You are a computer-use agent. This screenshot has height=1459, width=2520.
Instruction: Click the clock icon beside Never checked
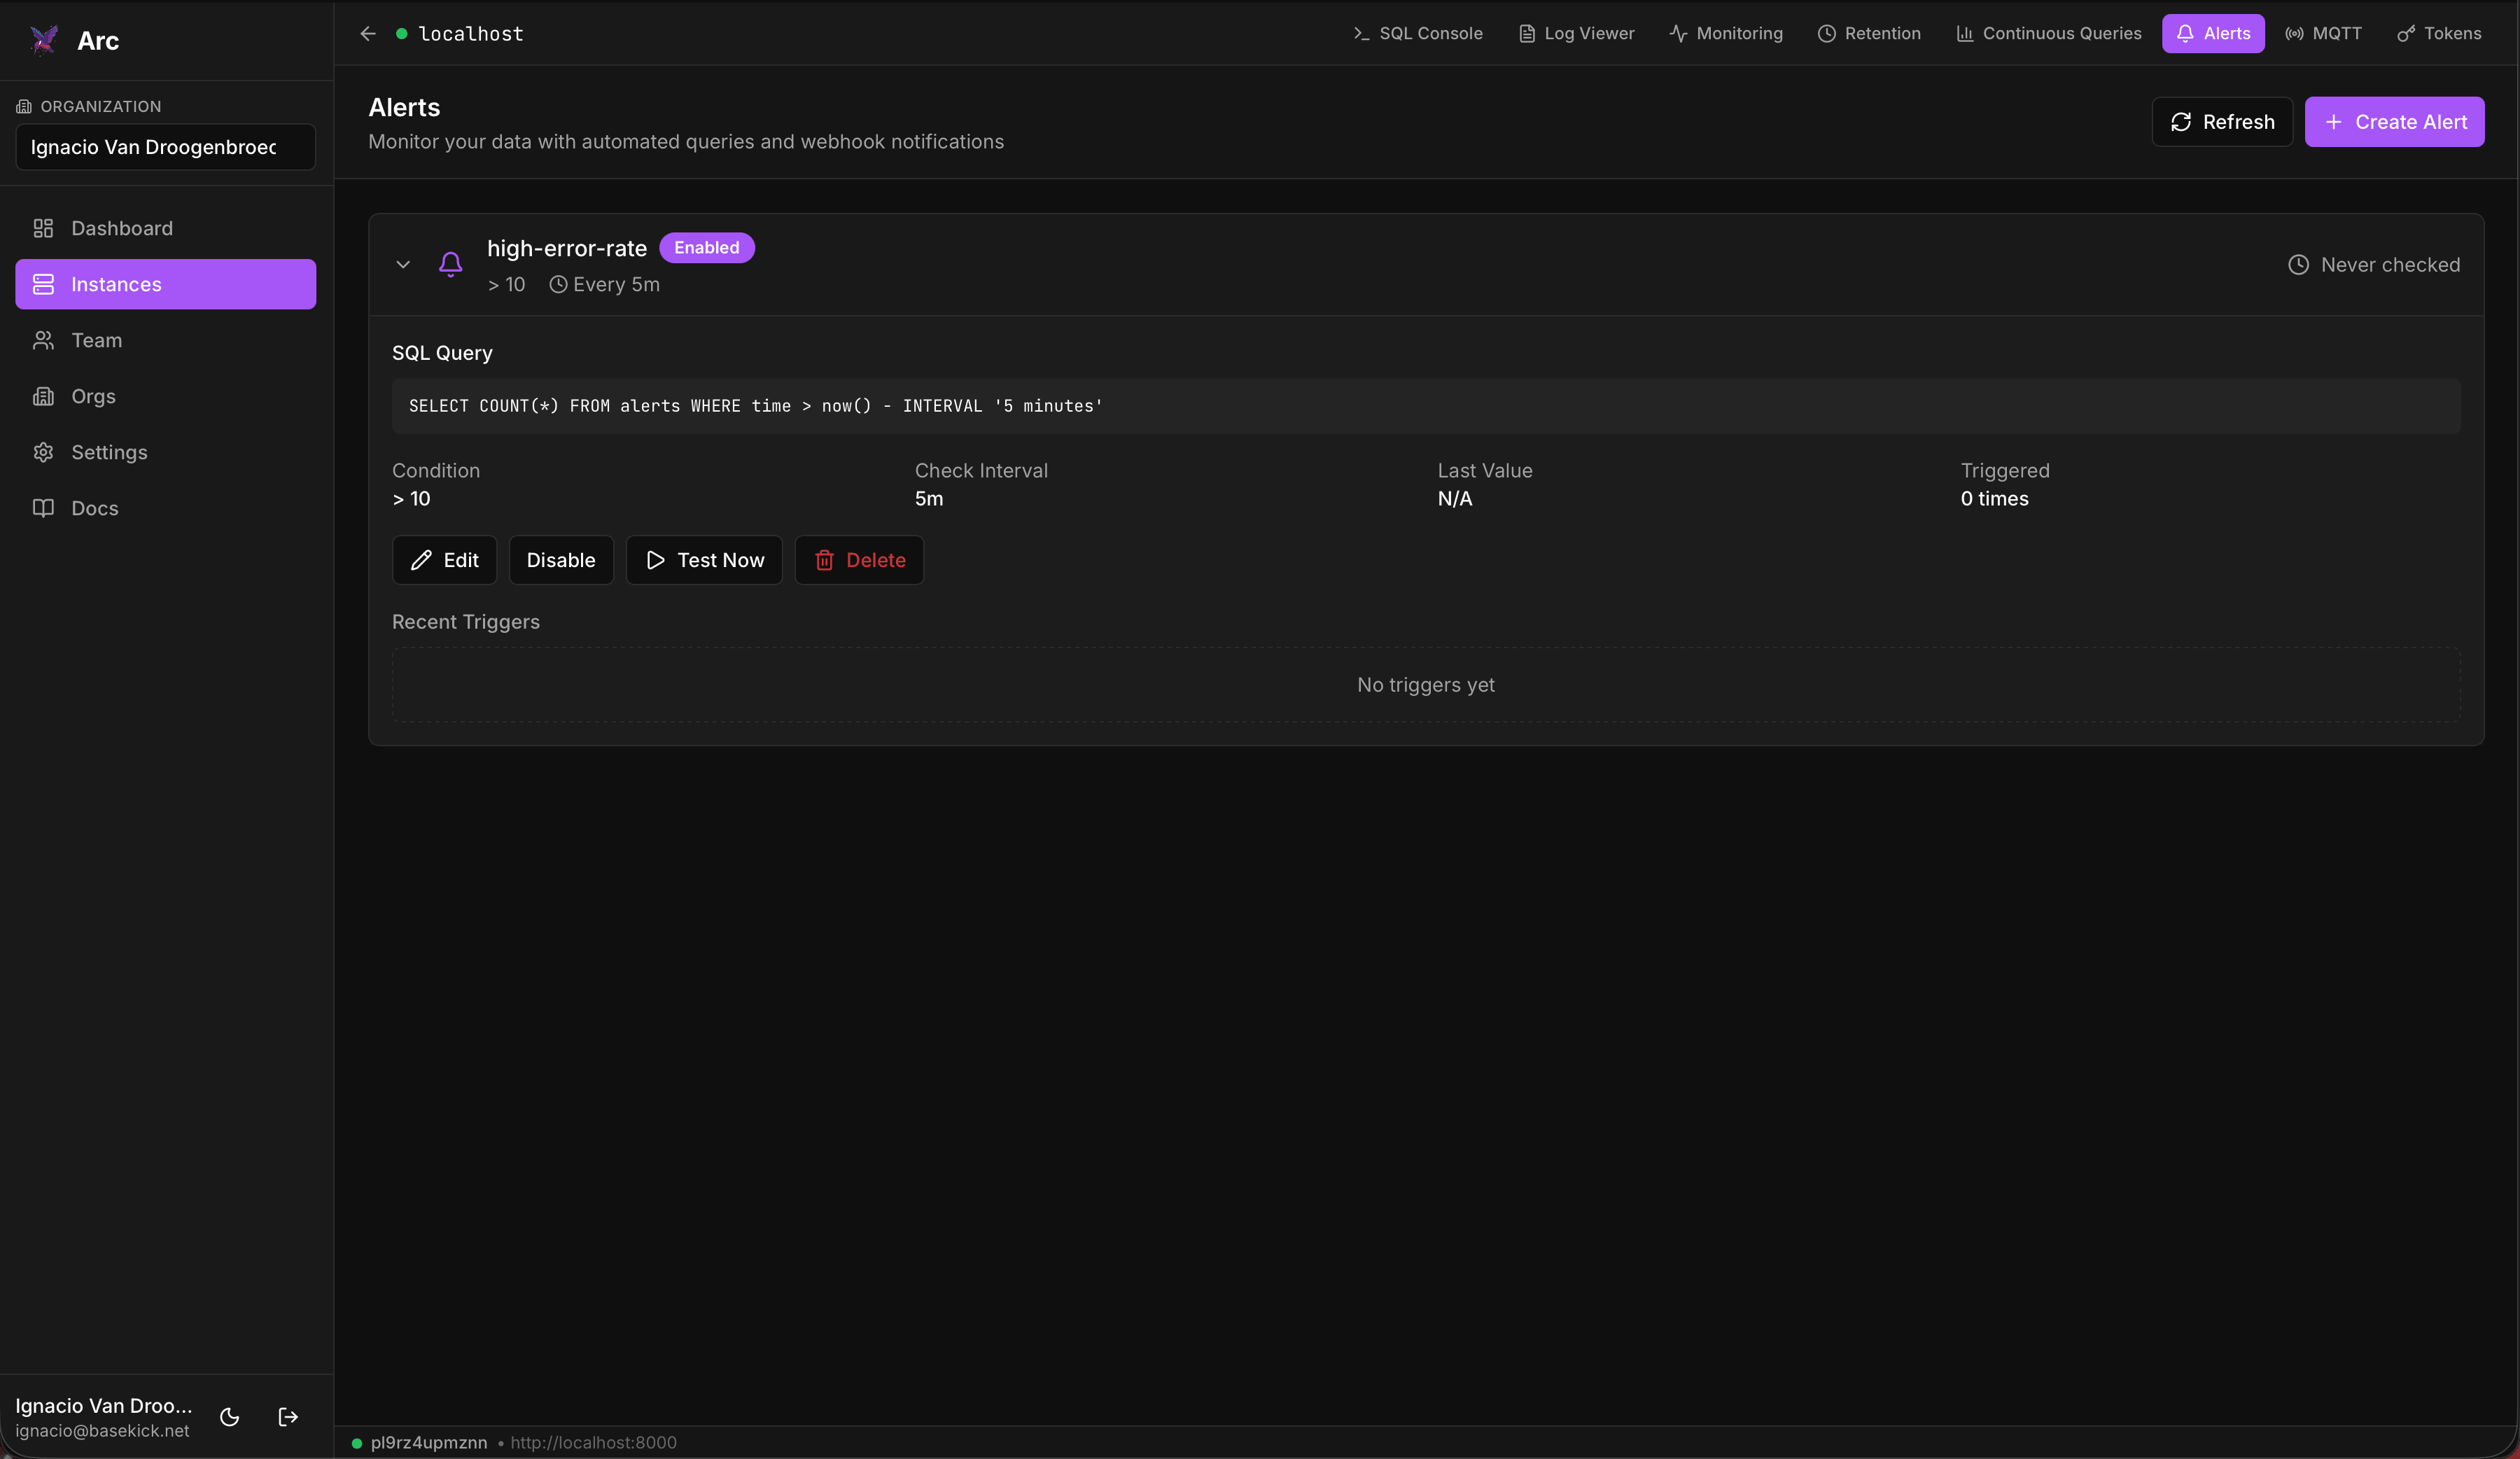click(2298, 265)
